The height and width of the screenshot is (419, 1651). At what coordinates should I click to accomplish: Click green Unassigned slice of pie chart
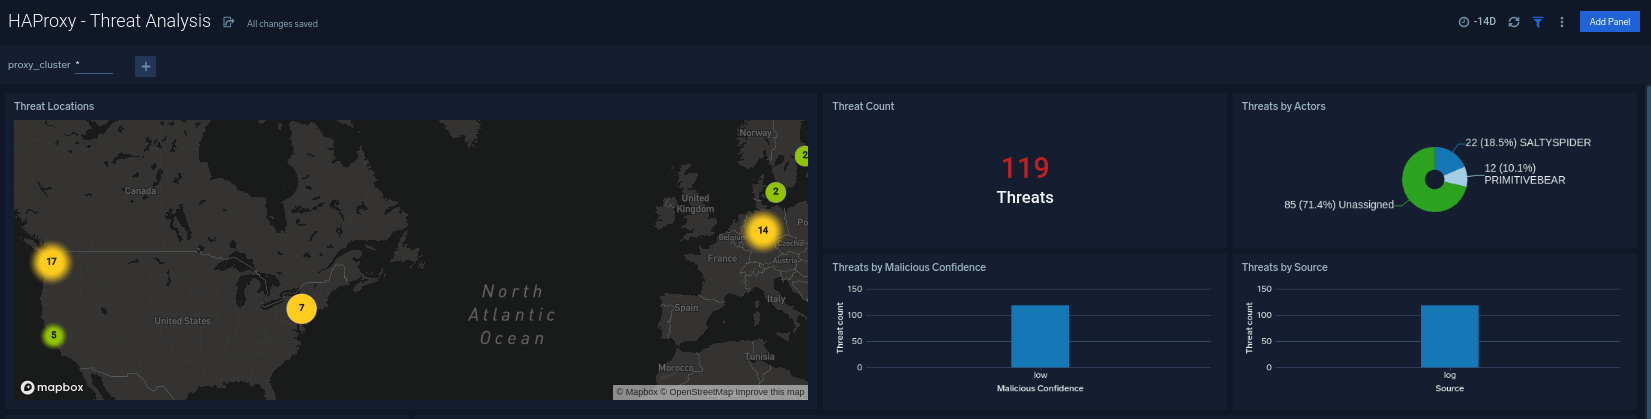coord(1417,188)
